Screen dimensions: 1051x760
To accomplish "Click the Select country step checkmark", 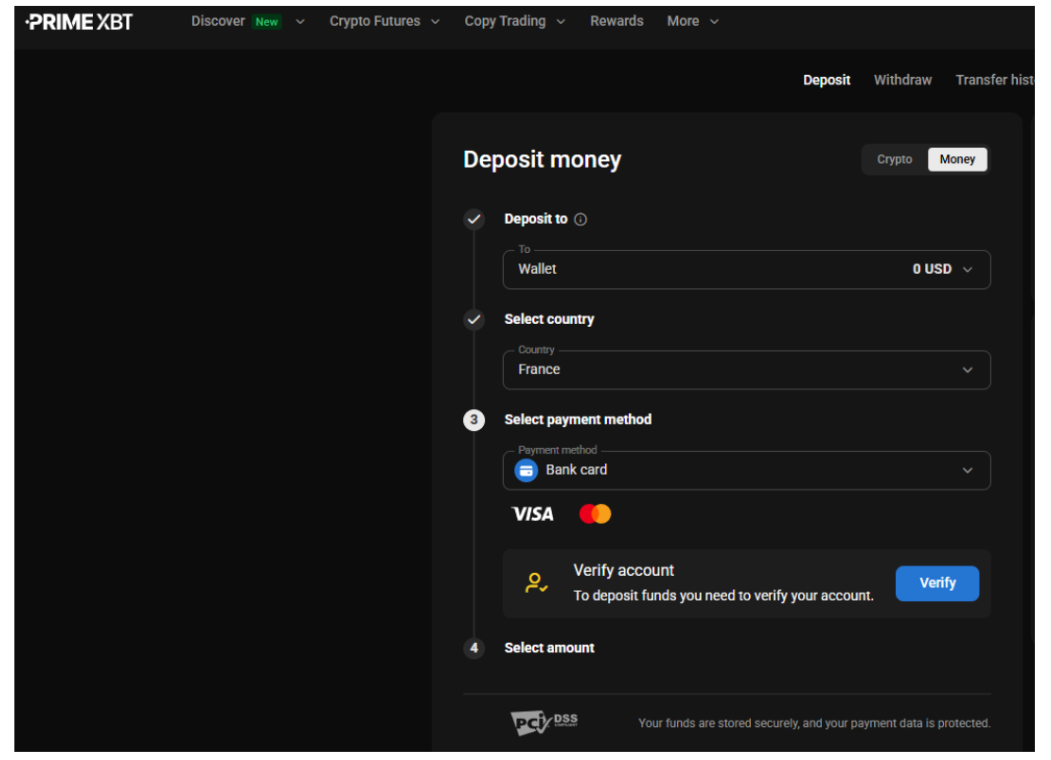I will 474,319.
